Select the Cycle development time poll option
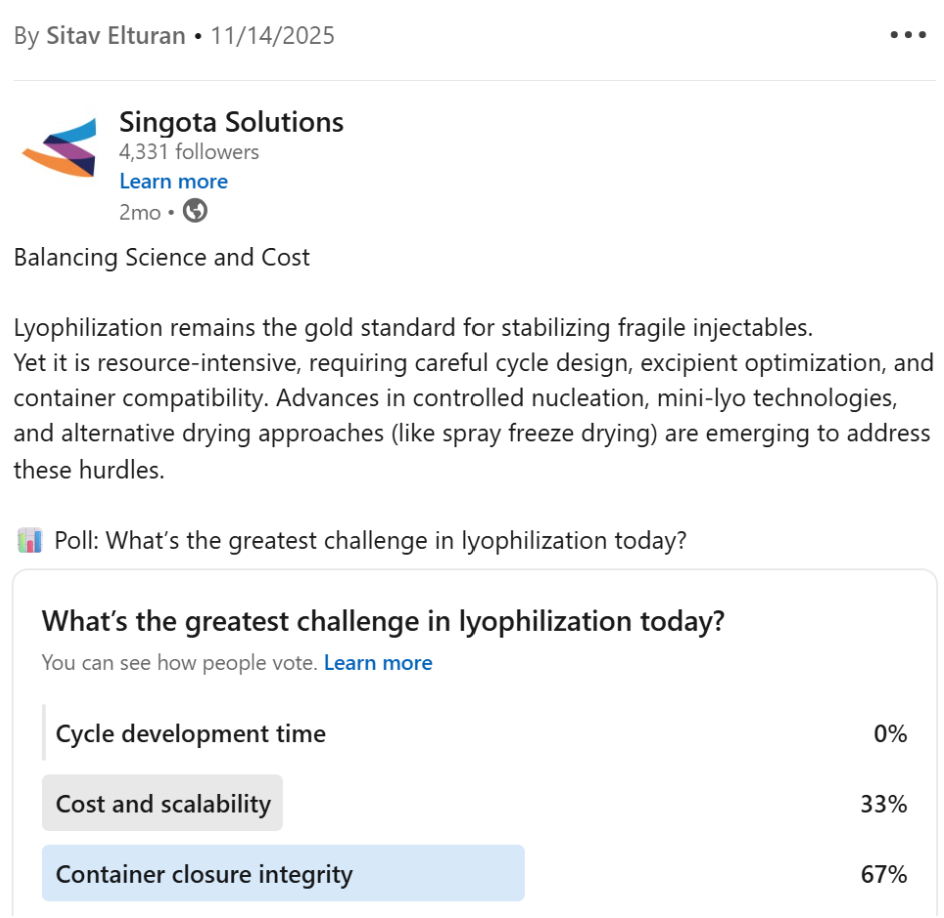Image resolution: width=944 pixels, height=918 pixels. (190, 733)
